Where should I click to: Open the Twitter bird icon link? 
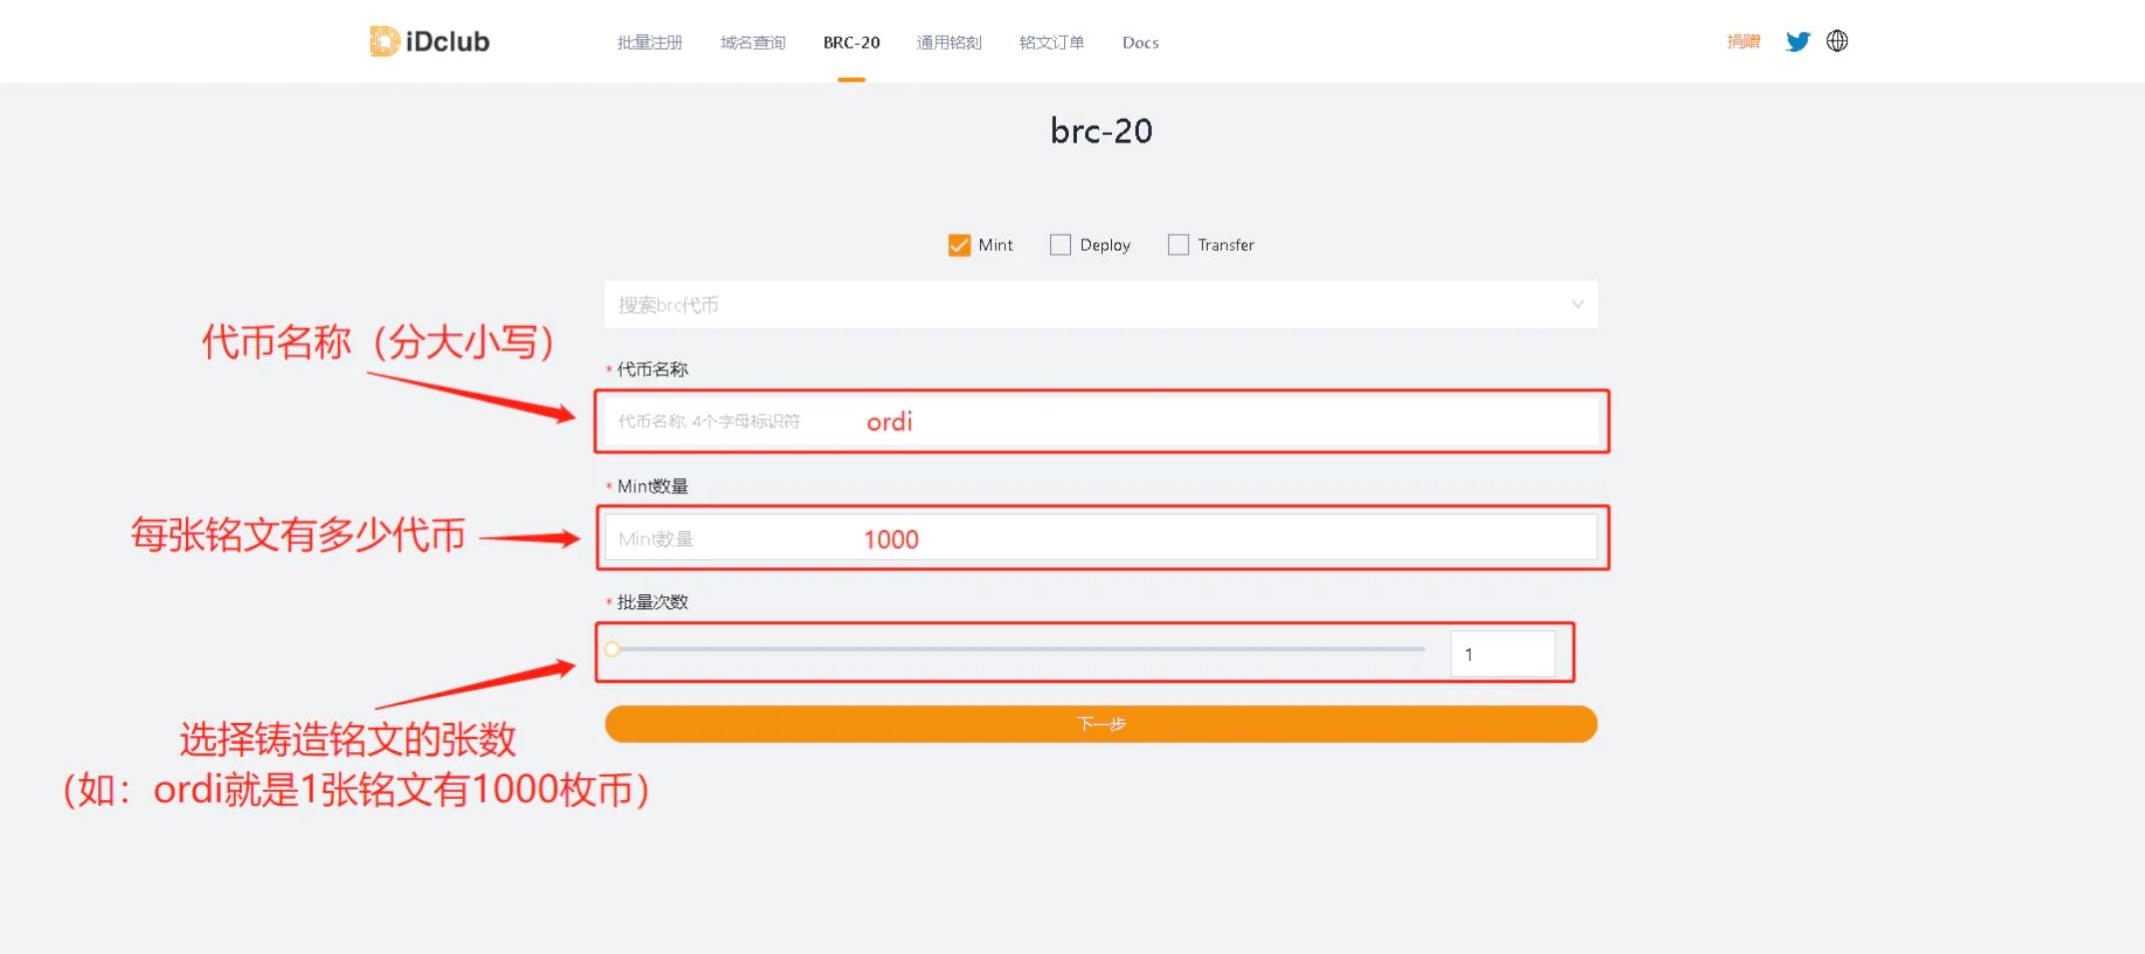(1797, 41)
